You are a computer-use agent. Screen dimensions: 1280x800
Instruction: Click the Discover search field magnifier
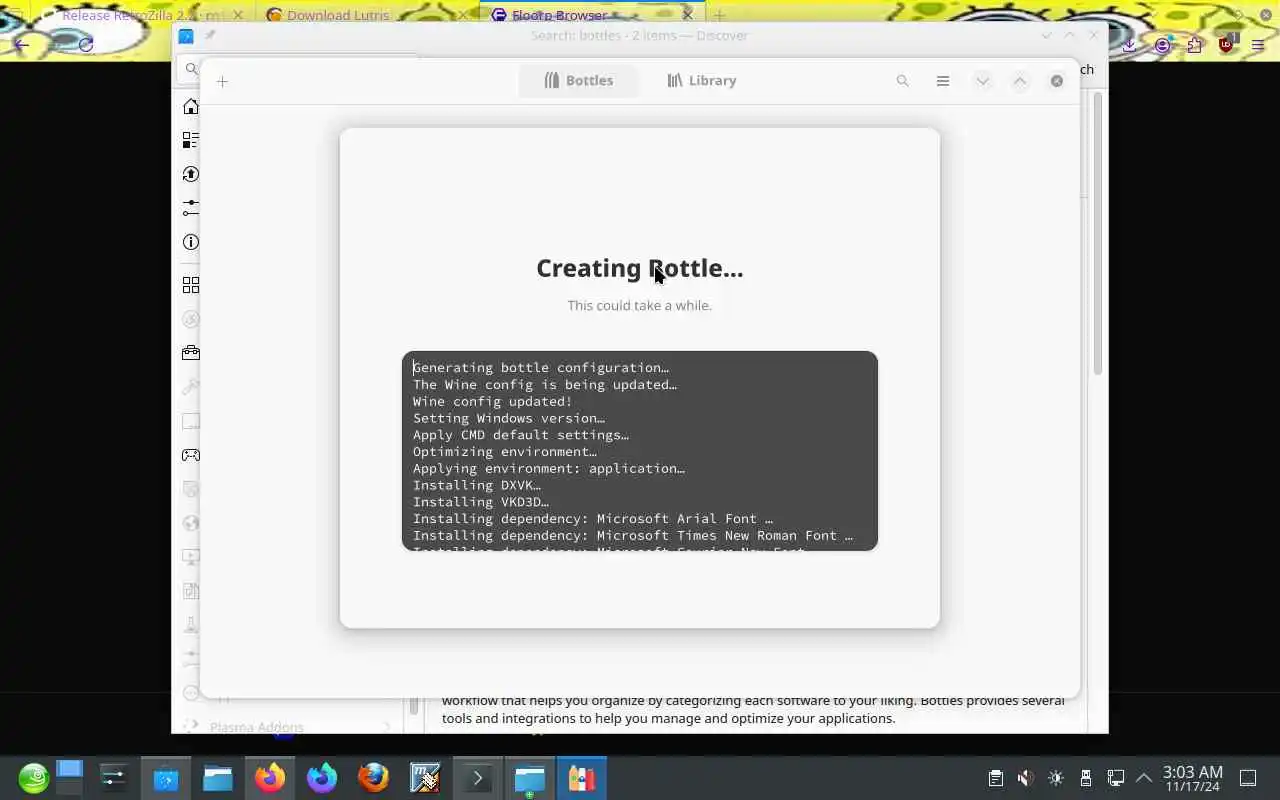click(190, 69)
